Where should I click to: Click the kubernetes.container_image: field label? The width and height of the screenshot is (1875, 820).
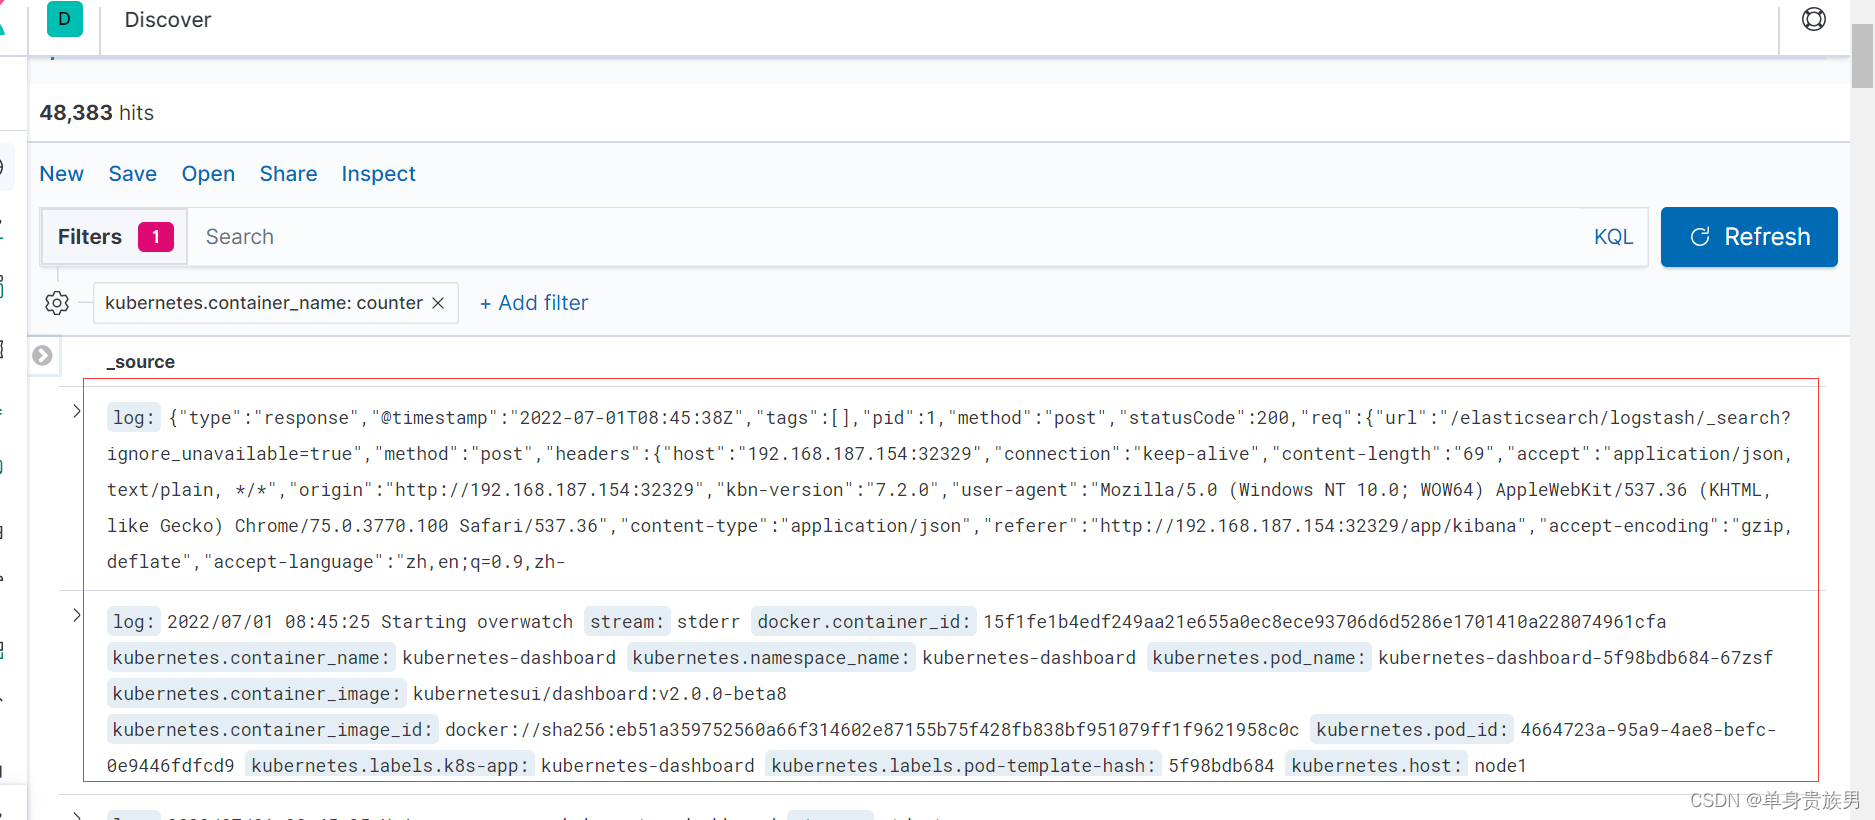click(255, 694)
